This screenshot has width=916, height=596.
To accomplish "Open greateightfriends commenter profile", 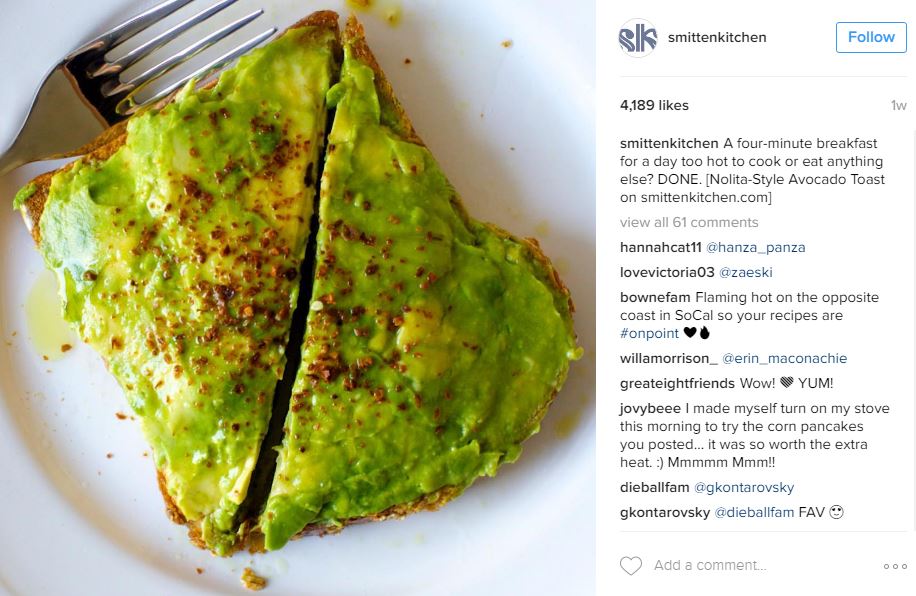I will [677, 383].
